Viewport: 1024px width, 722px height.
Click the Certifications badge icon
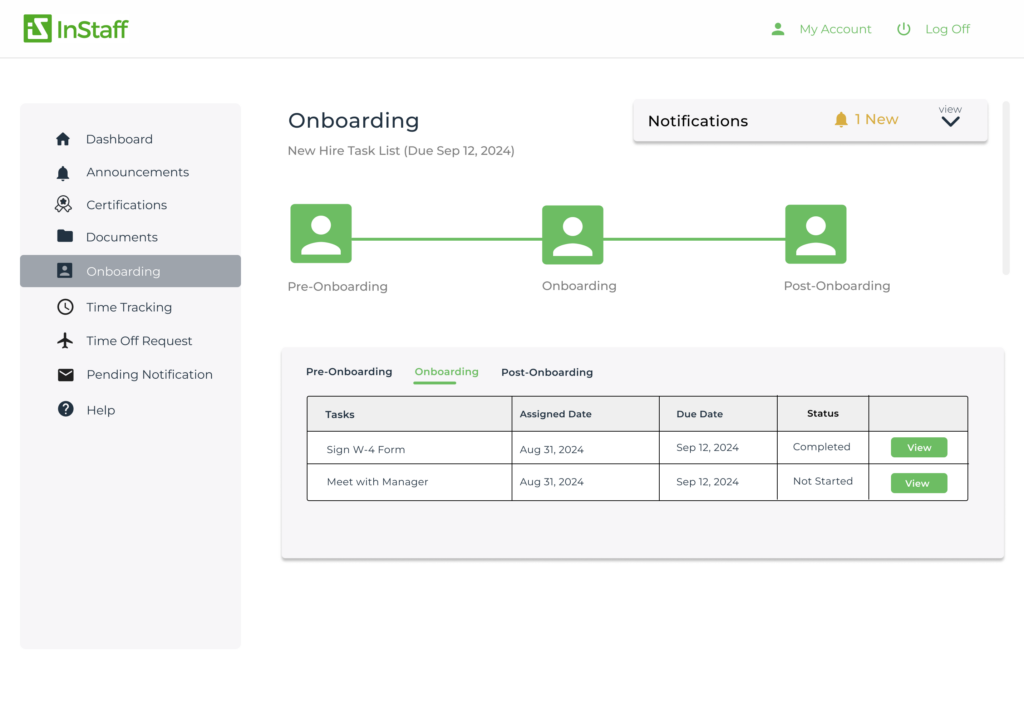tap(64, 205)
